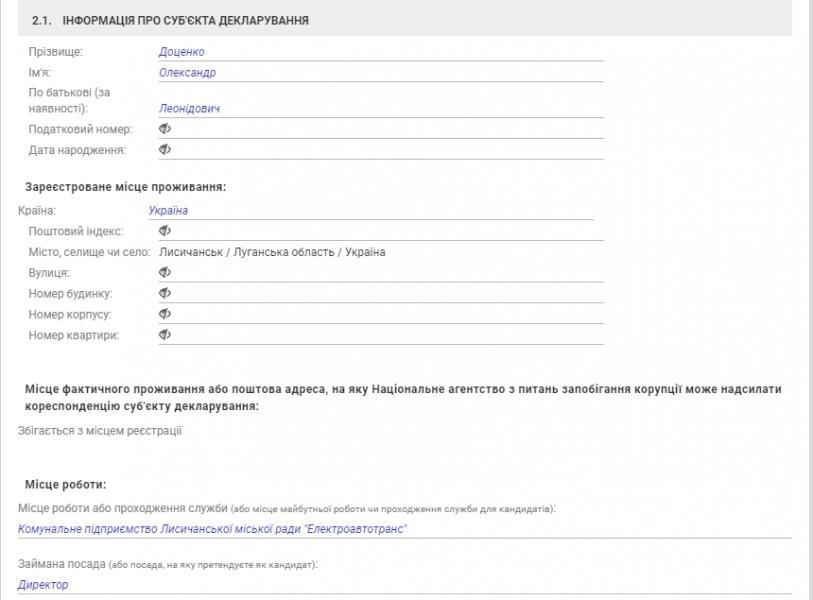Click the surname value Доценко

click(x=182, y=52)
